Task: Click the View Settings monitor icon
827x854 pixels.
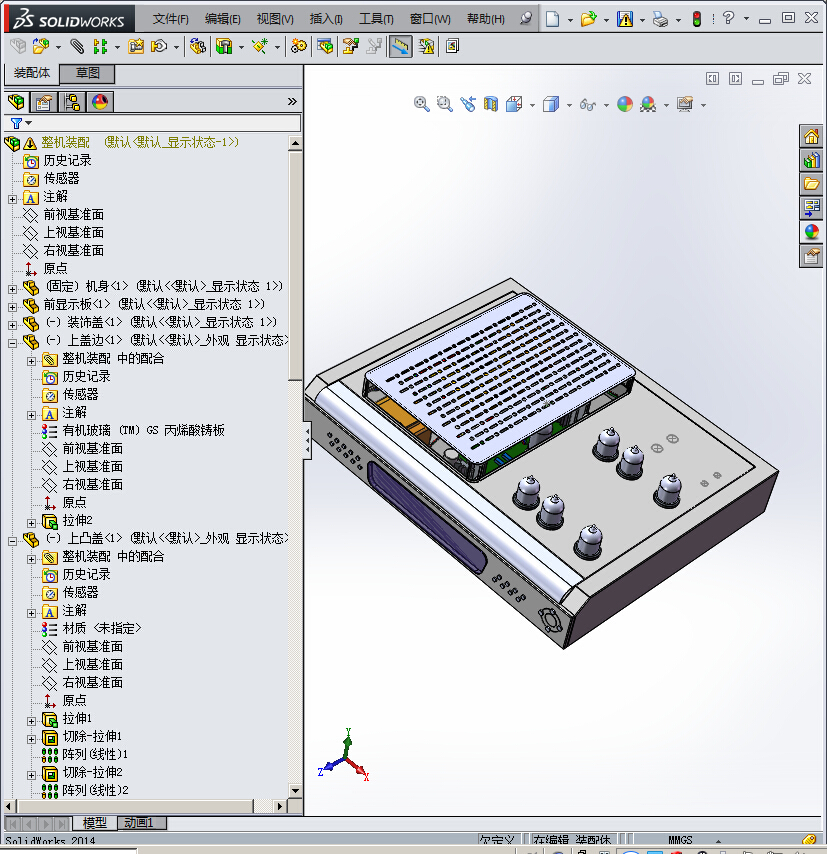Action: click(685, 104)
